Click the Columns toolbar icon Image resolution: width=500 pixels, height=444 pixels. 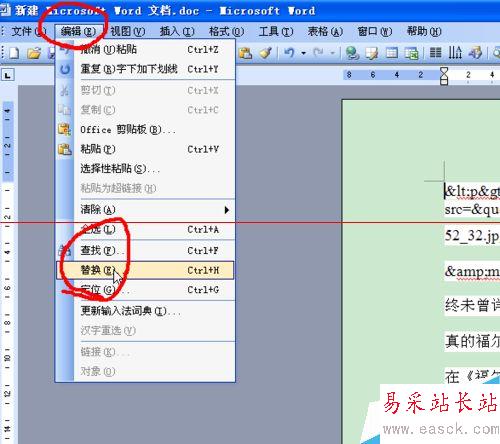(x=435, y=53)
